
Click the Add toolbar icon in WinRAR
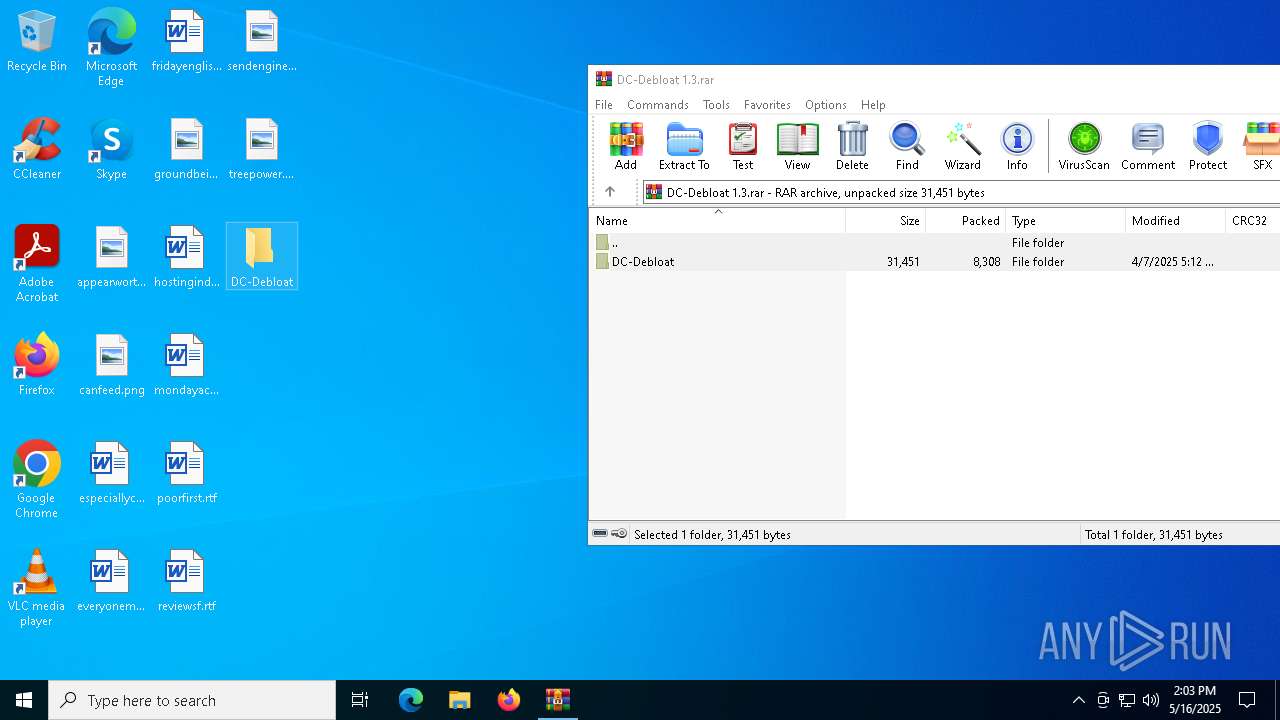click(626, 146)
